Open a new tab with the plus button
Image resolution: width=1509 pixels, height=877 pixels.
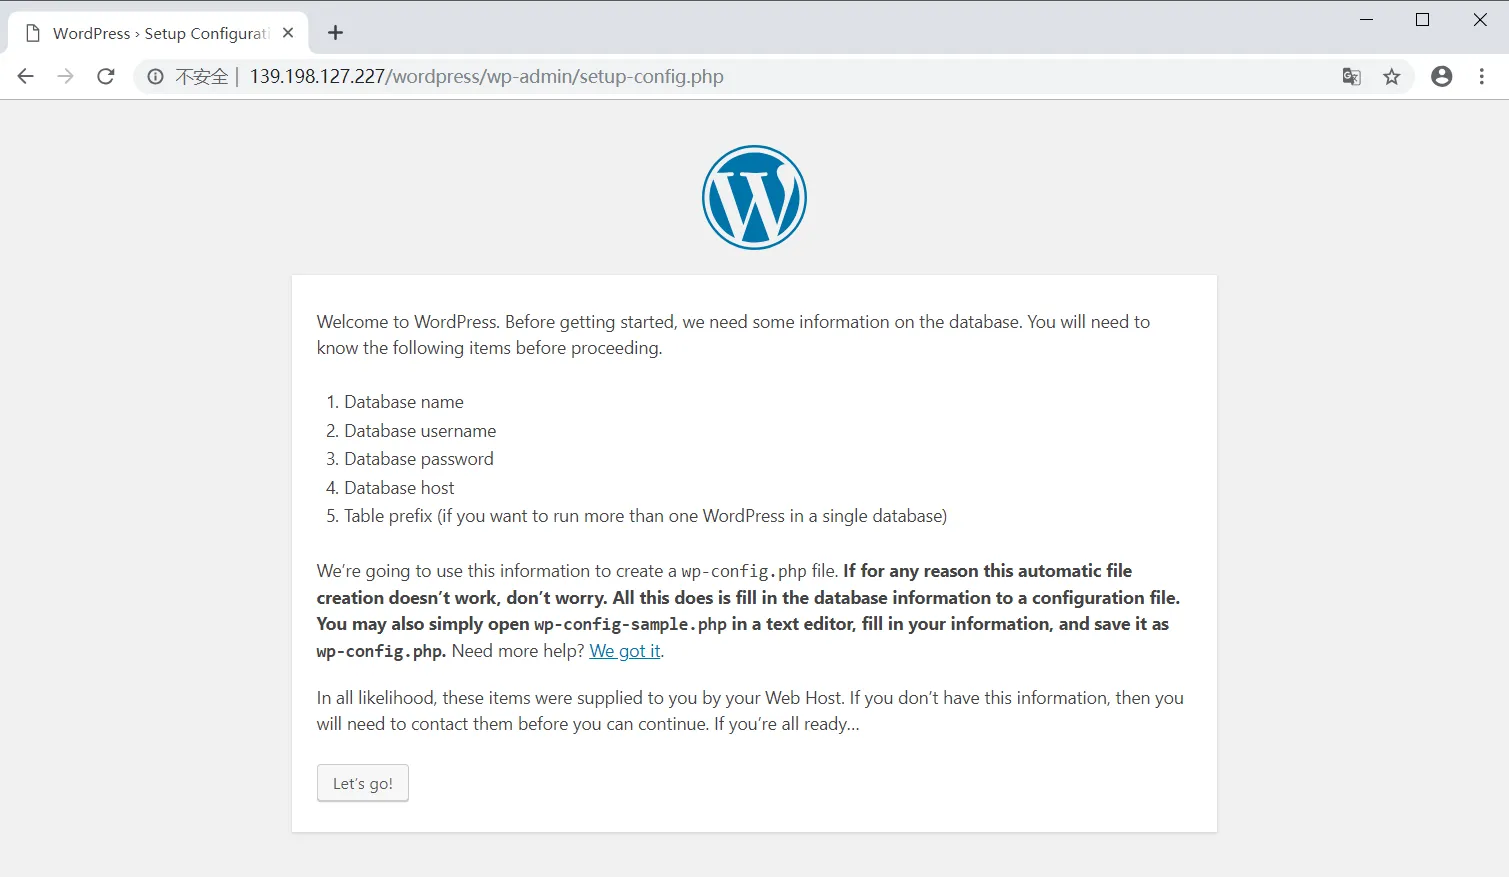(x=335, y=32)
